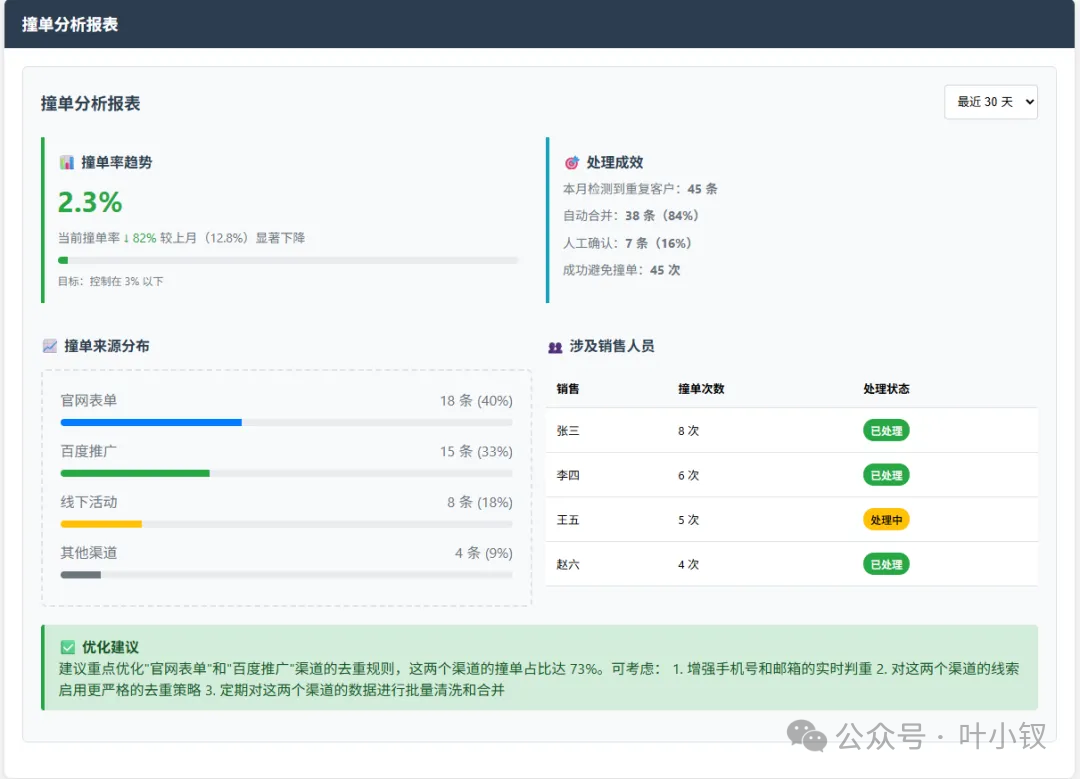This screenshot has height=779, width=1080.
Task: Select the 王五 name cell
Action: tap(568, 520)
